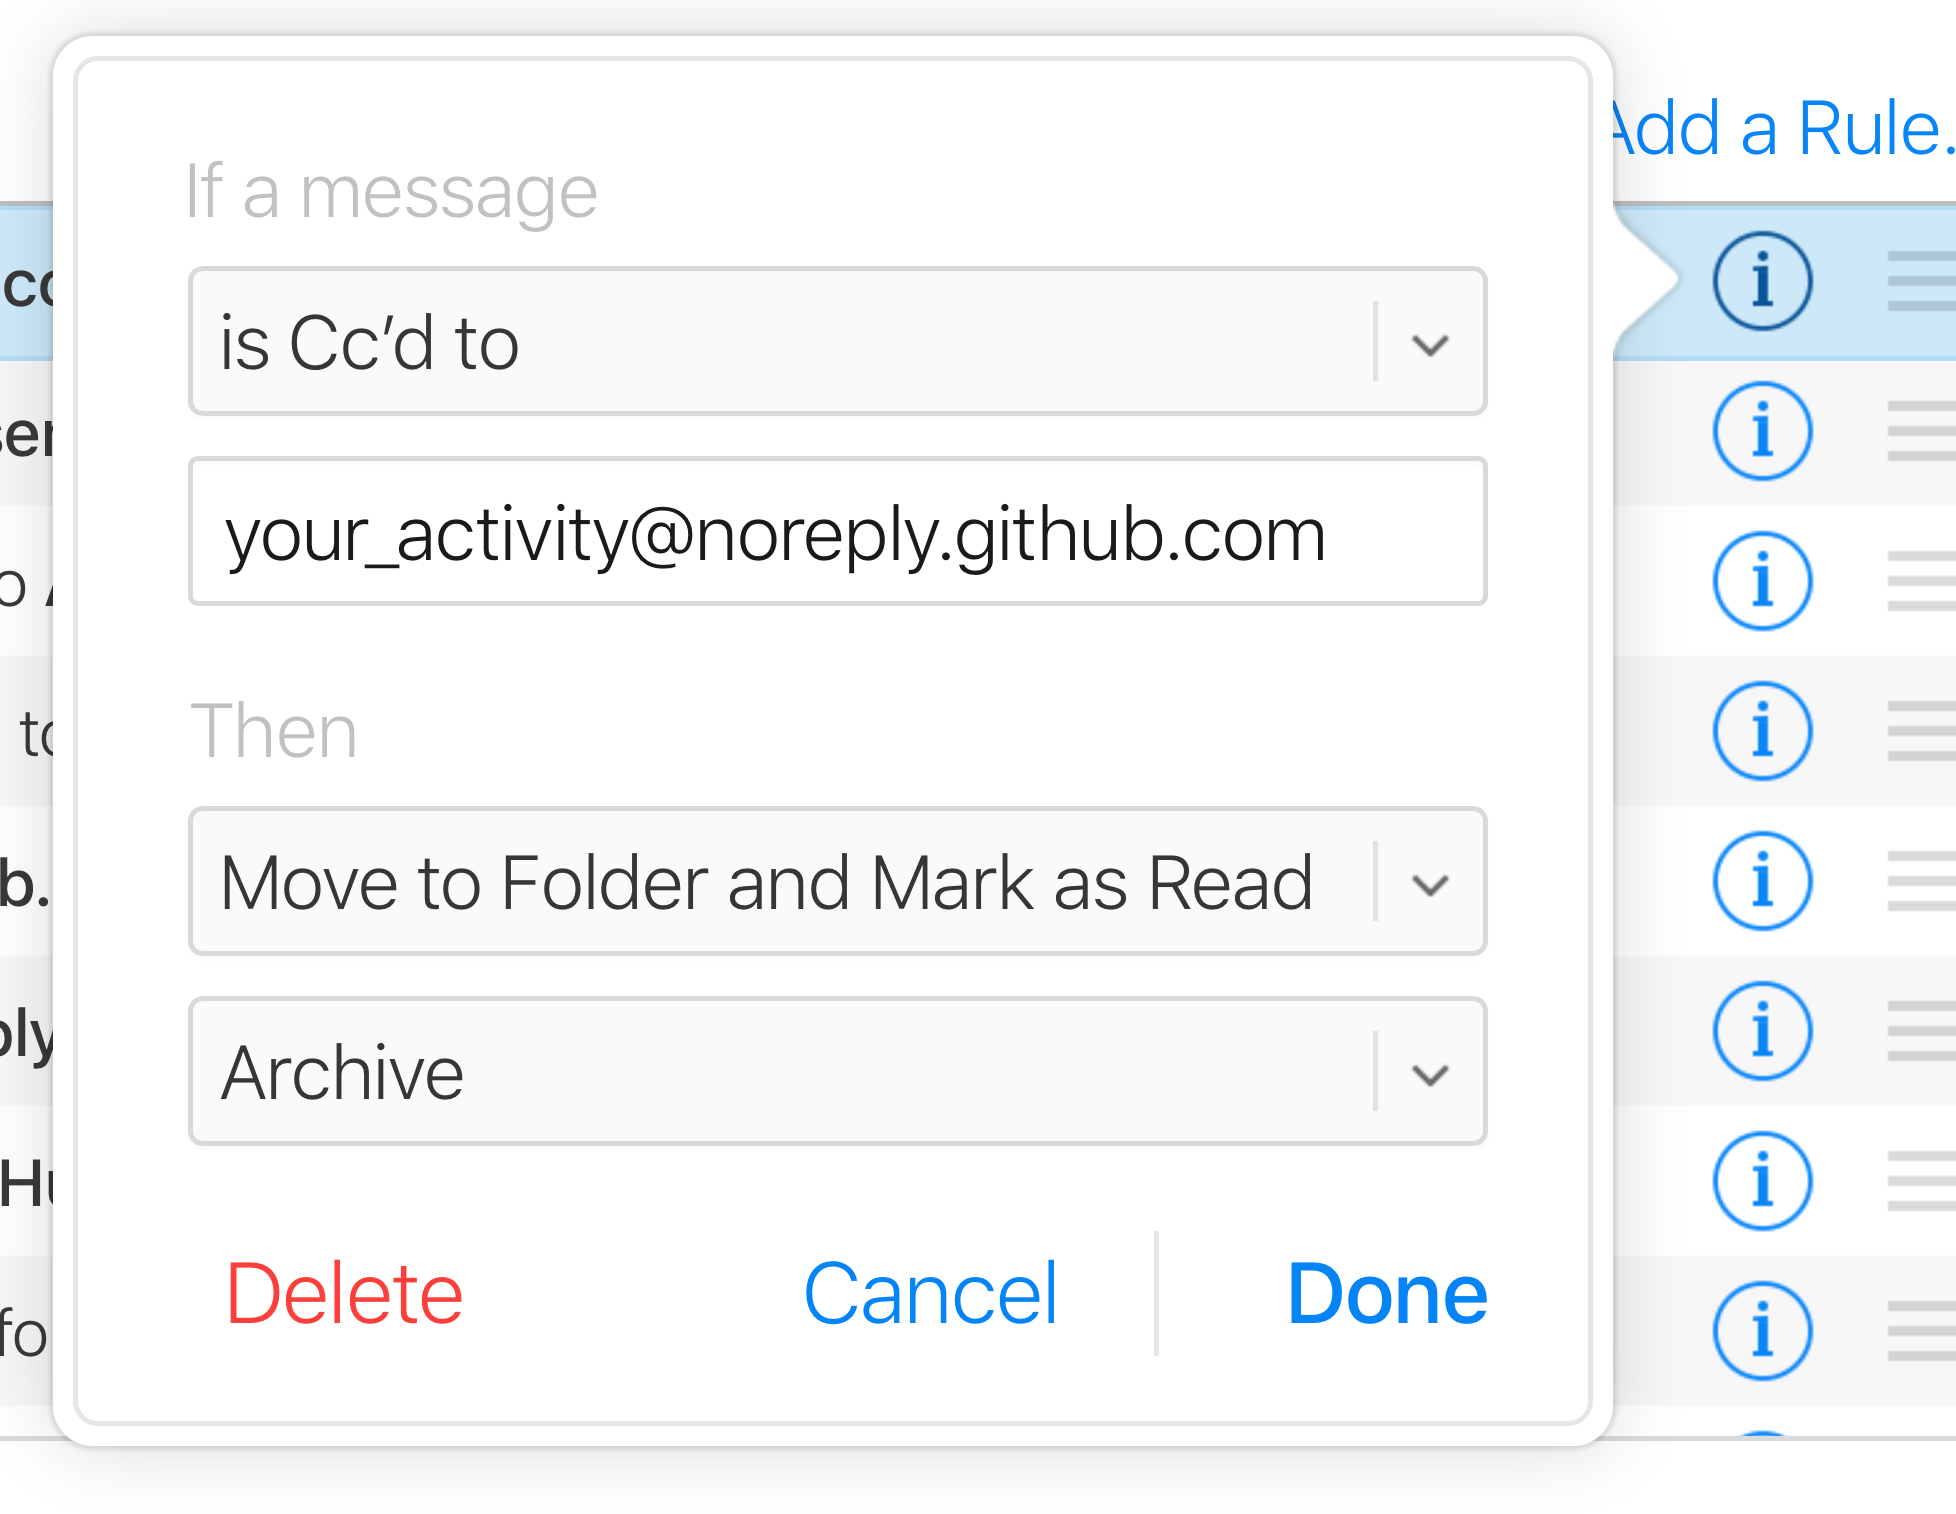Click reorder handle on the eighth rule row
The height and width of the screenshot is (1514, 1956).
coord(1922,1331)
